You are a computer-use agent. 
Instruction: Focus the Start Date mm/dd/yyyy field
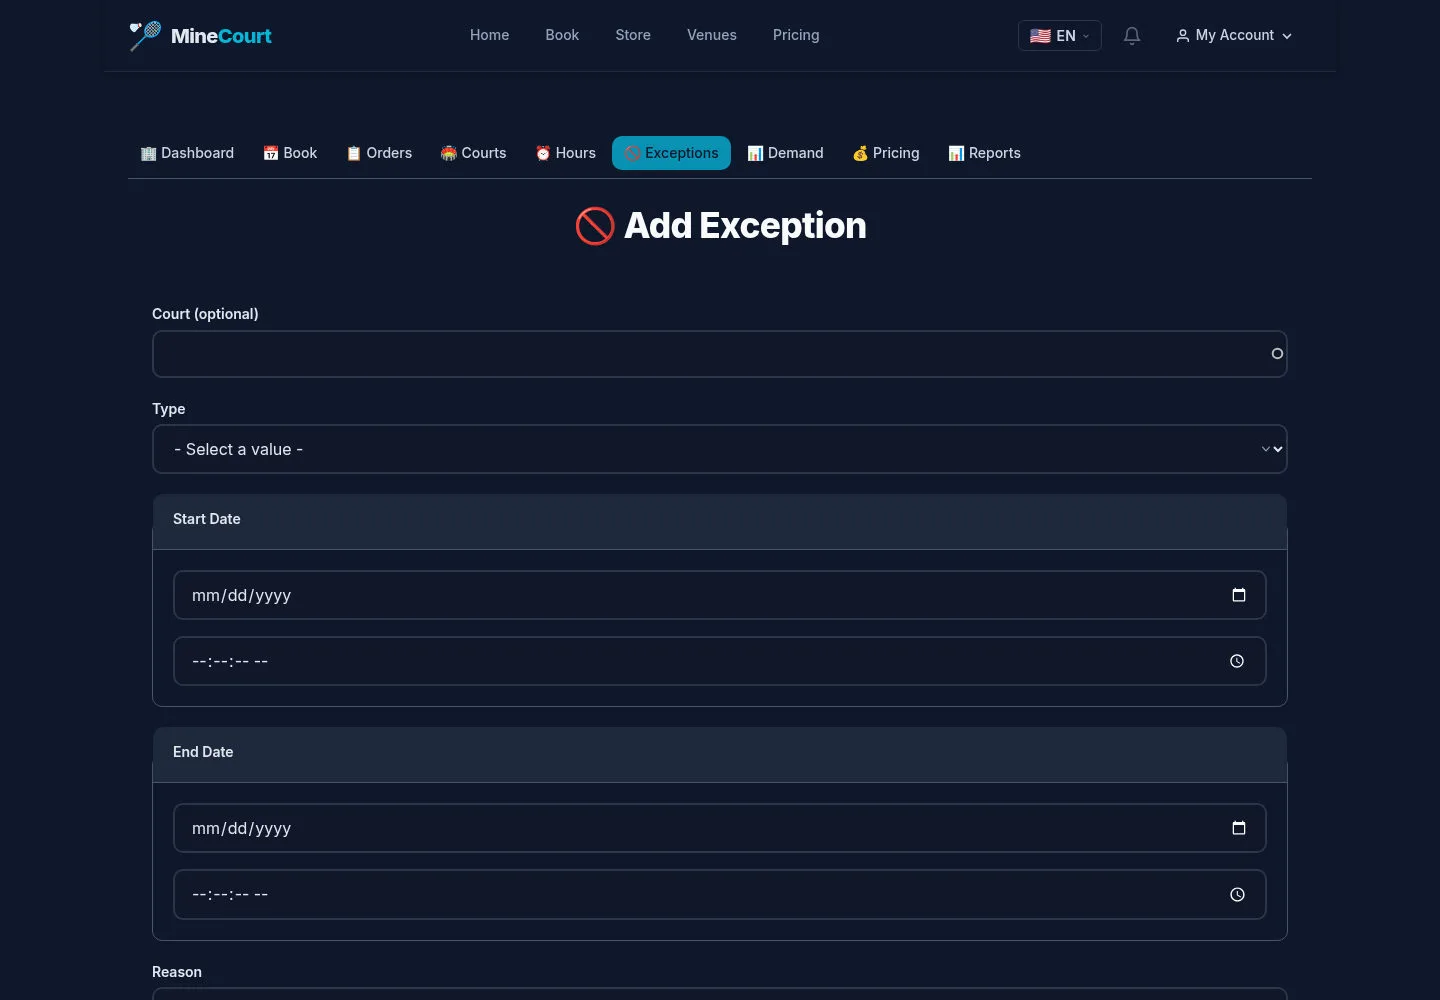coord(720,595)
